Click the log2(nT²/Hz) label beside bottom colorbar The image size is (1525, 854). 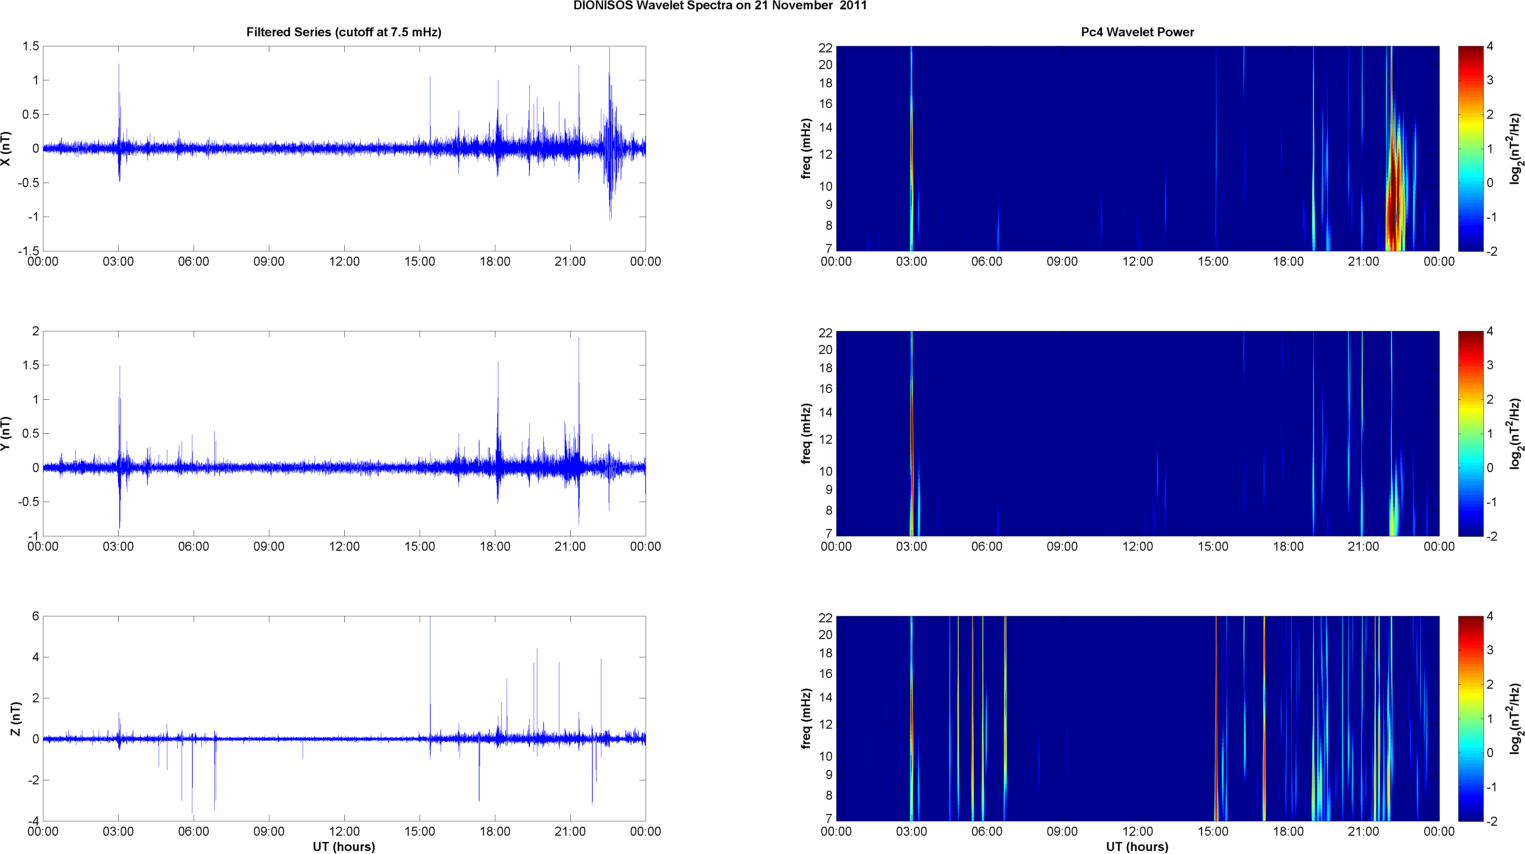coord(1515,719)
